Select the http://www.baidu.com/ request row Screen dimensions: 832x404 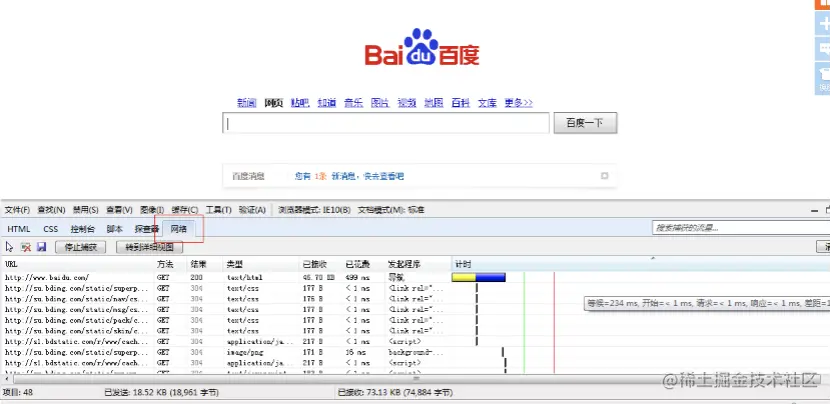416,277
